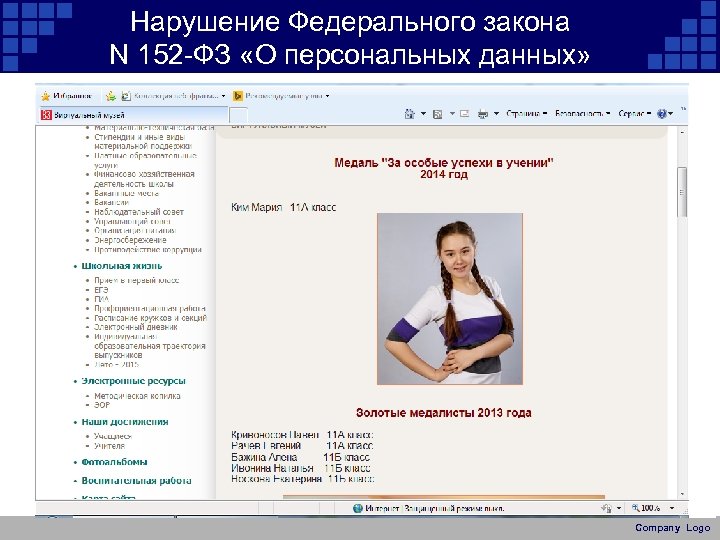Viewport: 720px width, 540px height.
Task: Click the Internet zone globe icon in the status bar
Action: click(x=358, y=508)
